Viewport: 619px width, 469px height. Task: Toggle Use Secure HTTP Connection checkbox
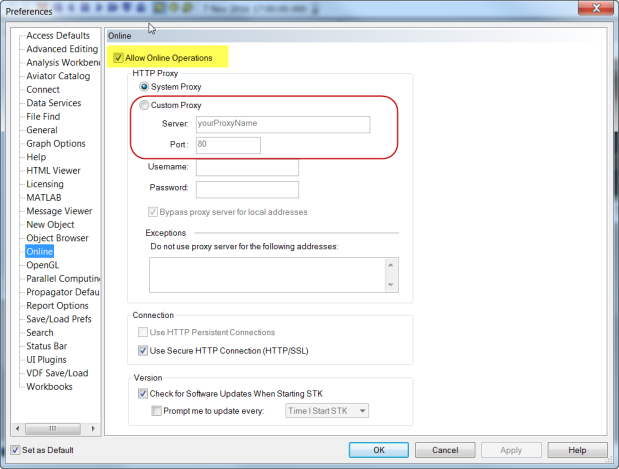coord(143,350)
